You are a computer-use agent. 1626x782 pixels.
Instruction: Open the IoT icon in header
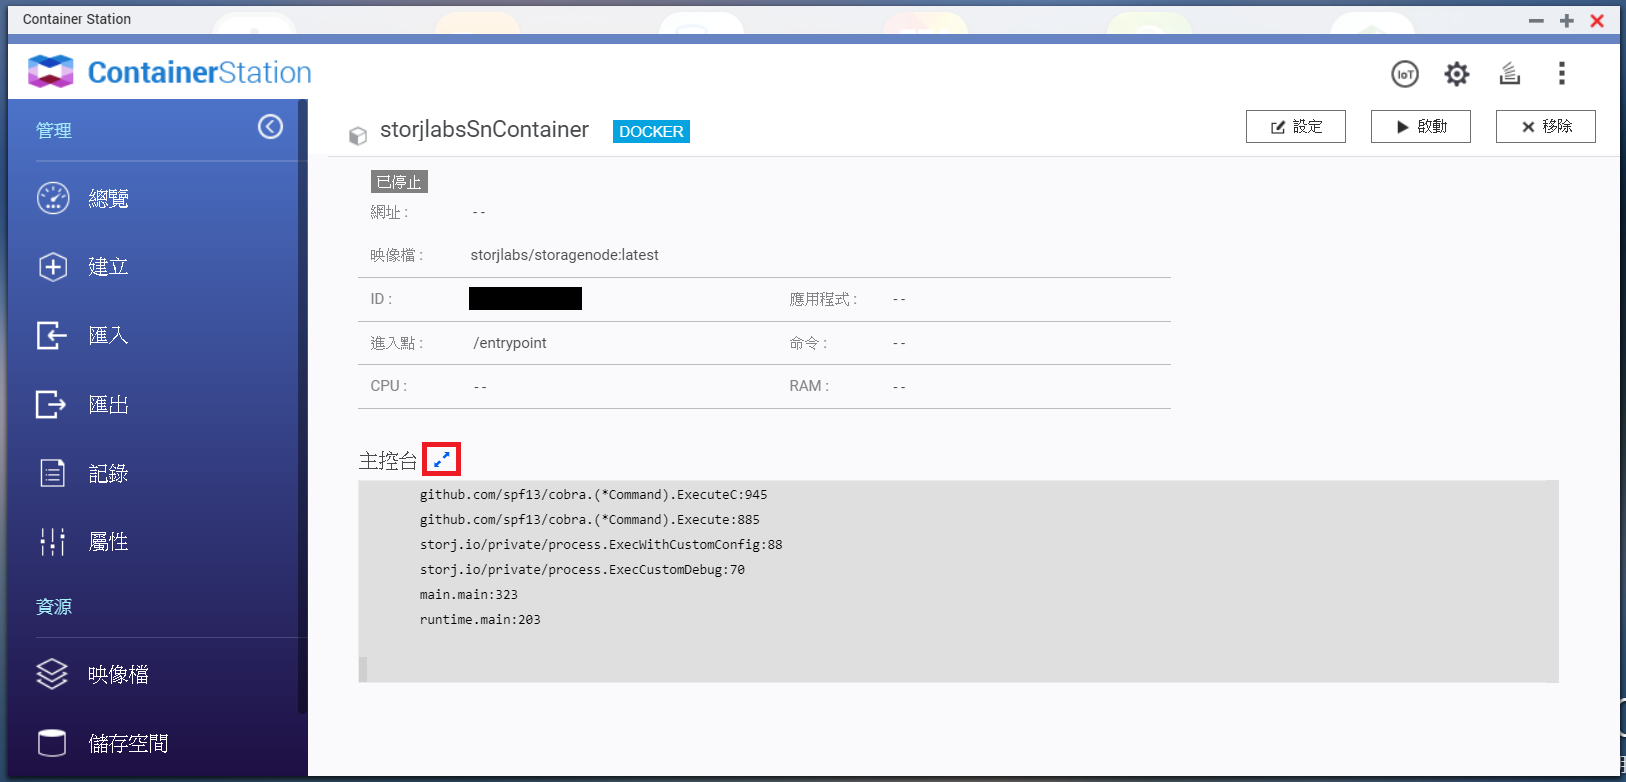point(1405,74)
